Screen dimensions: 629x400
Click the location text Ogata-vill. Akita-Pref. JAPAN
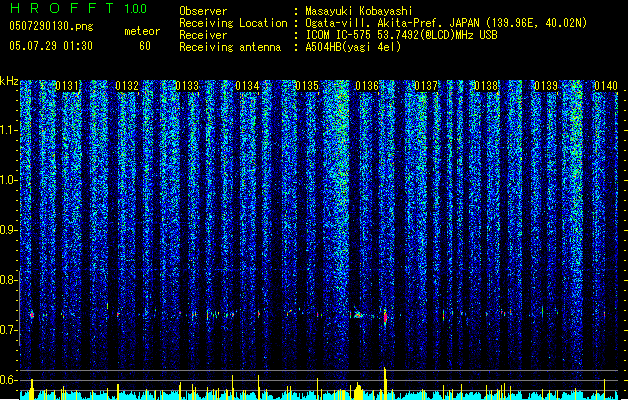pos(392,23)
